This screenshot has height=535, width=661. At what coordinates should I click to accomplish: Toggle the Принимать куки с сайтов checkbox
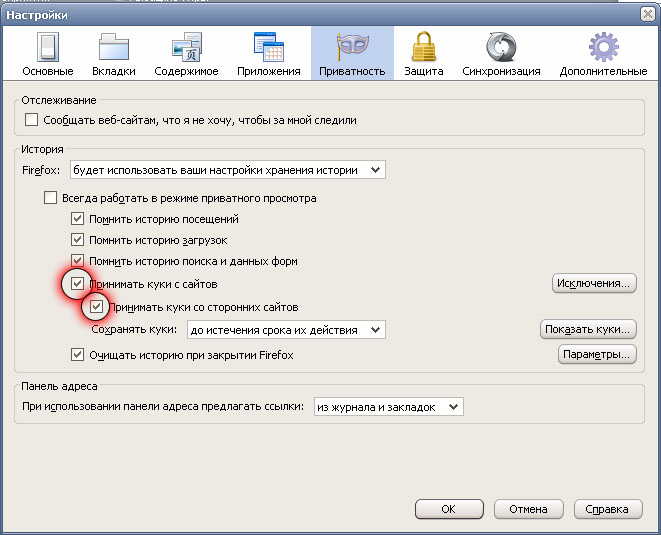(x=78, y=284)
